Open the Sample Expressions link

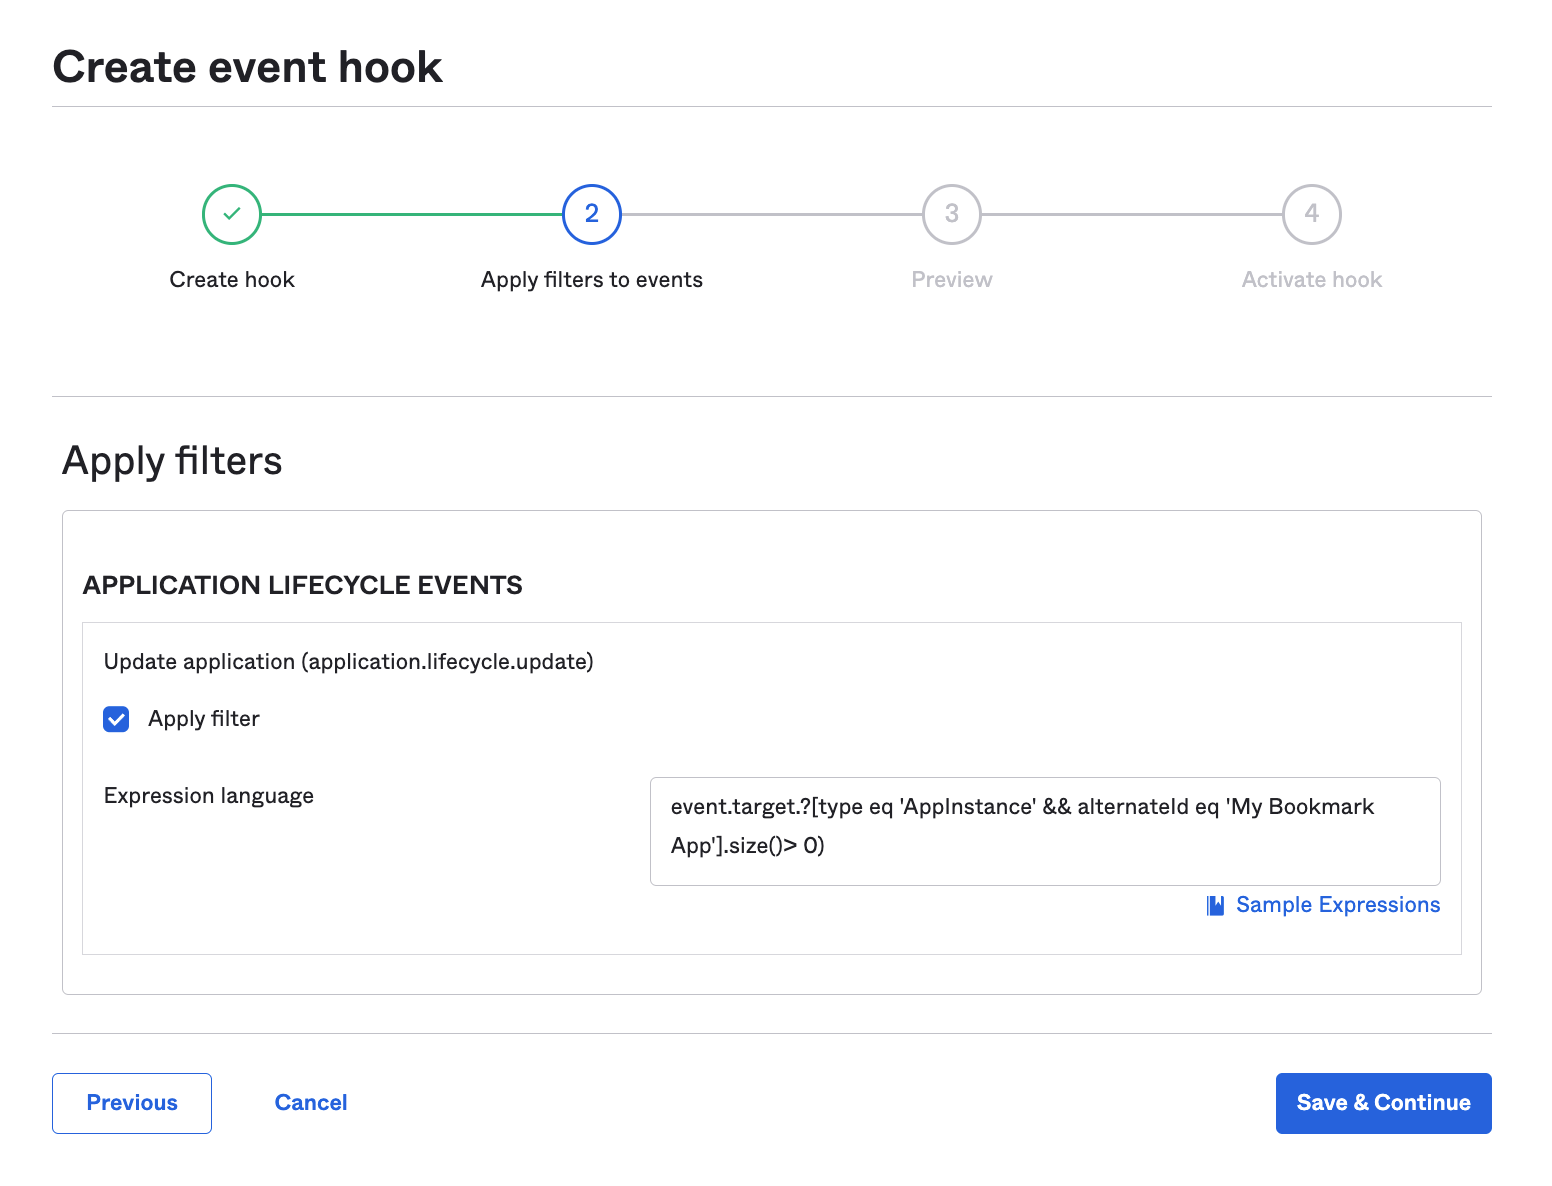click(x=1337, y=905)
